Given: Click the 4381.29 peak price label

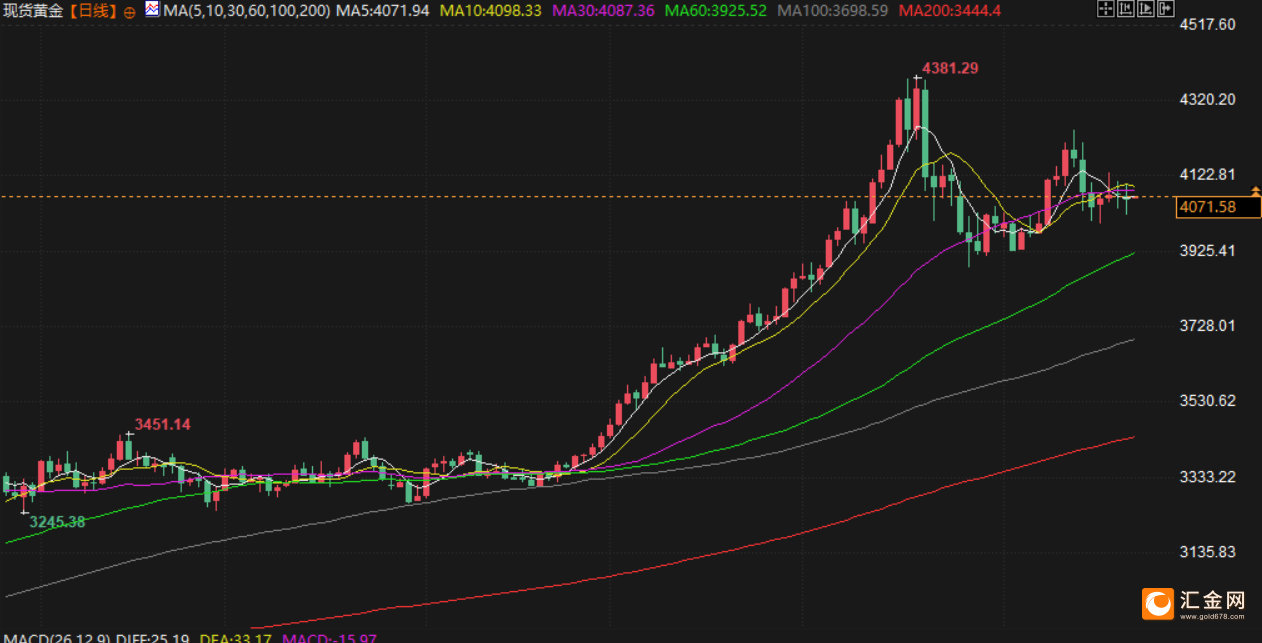Looking at the screenshot, I should coord(950,68).
